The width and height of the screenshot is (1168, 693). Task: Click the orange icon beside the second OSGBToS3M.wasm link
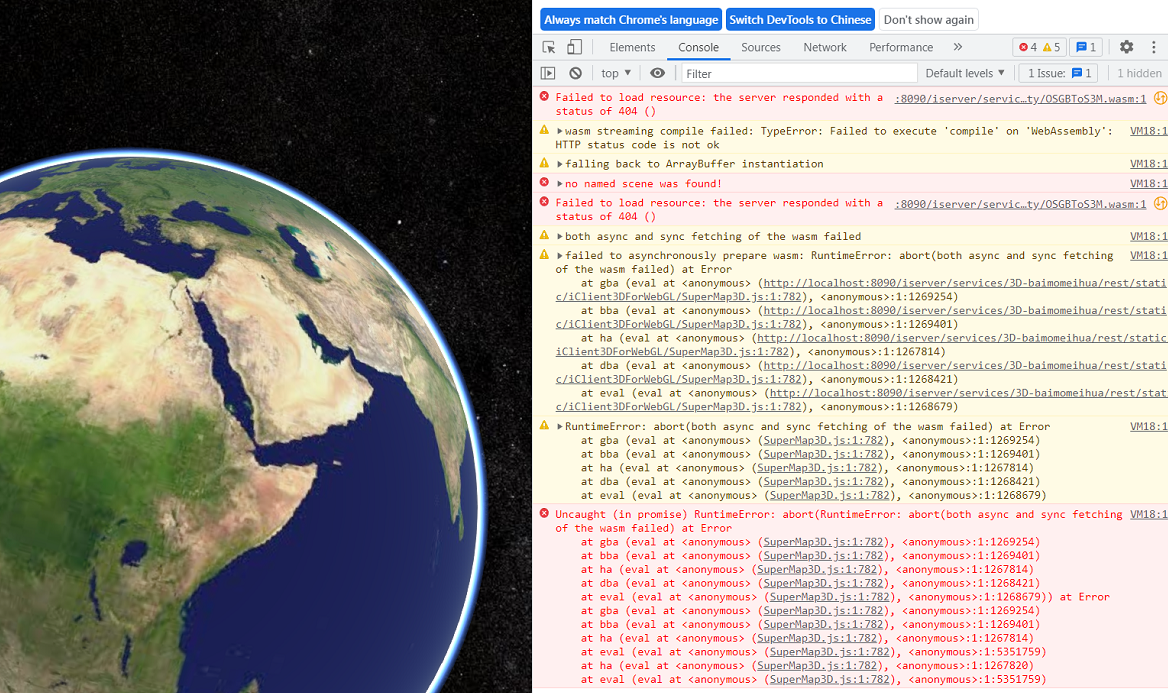point(1160,203)
